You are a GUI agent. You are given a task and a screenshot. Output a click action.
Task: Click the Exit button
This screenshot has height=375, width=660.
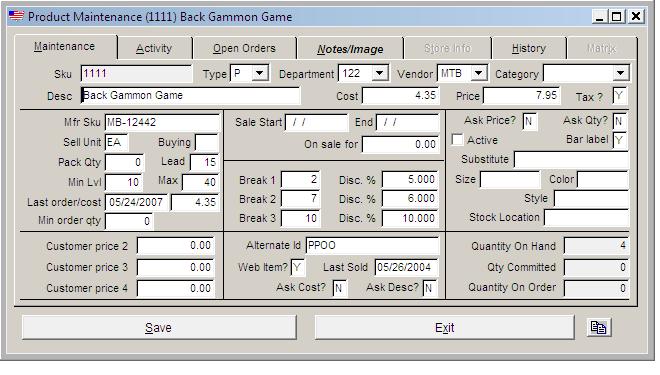point(444,327)
